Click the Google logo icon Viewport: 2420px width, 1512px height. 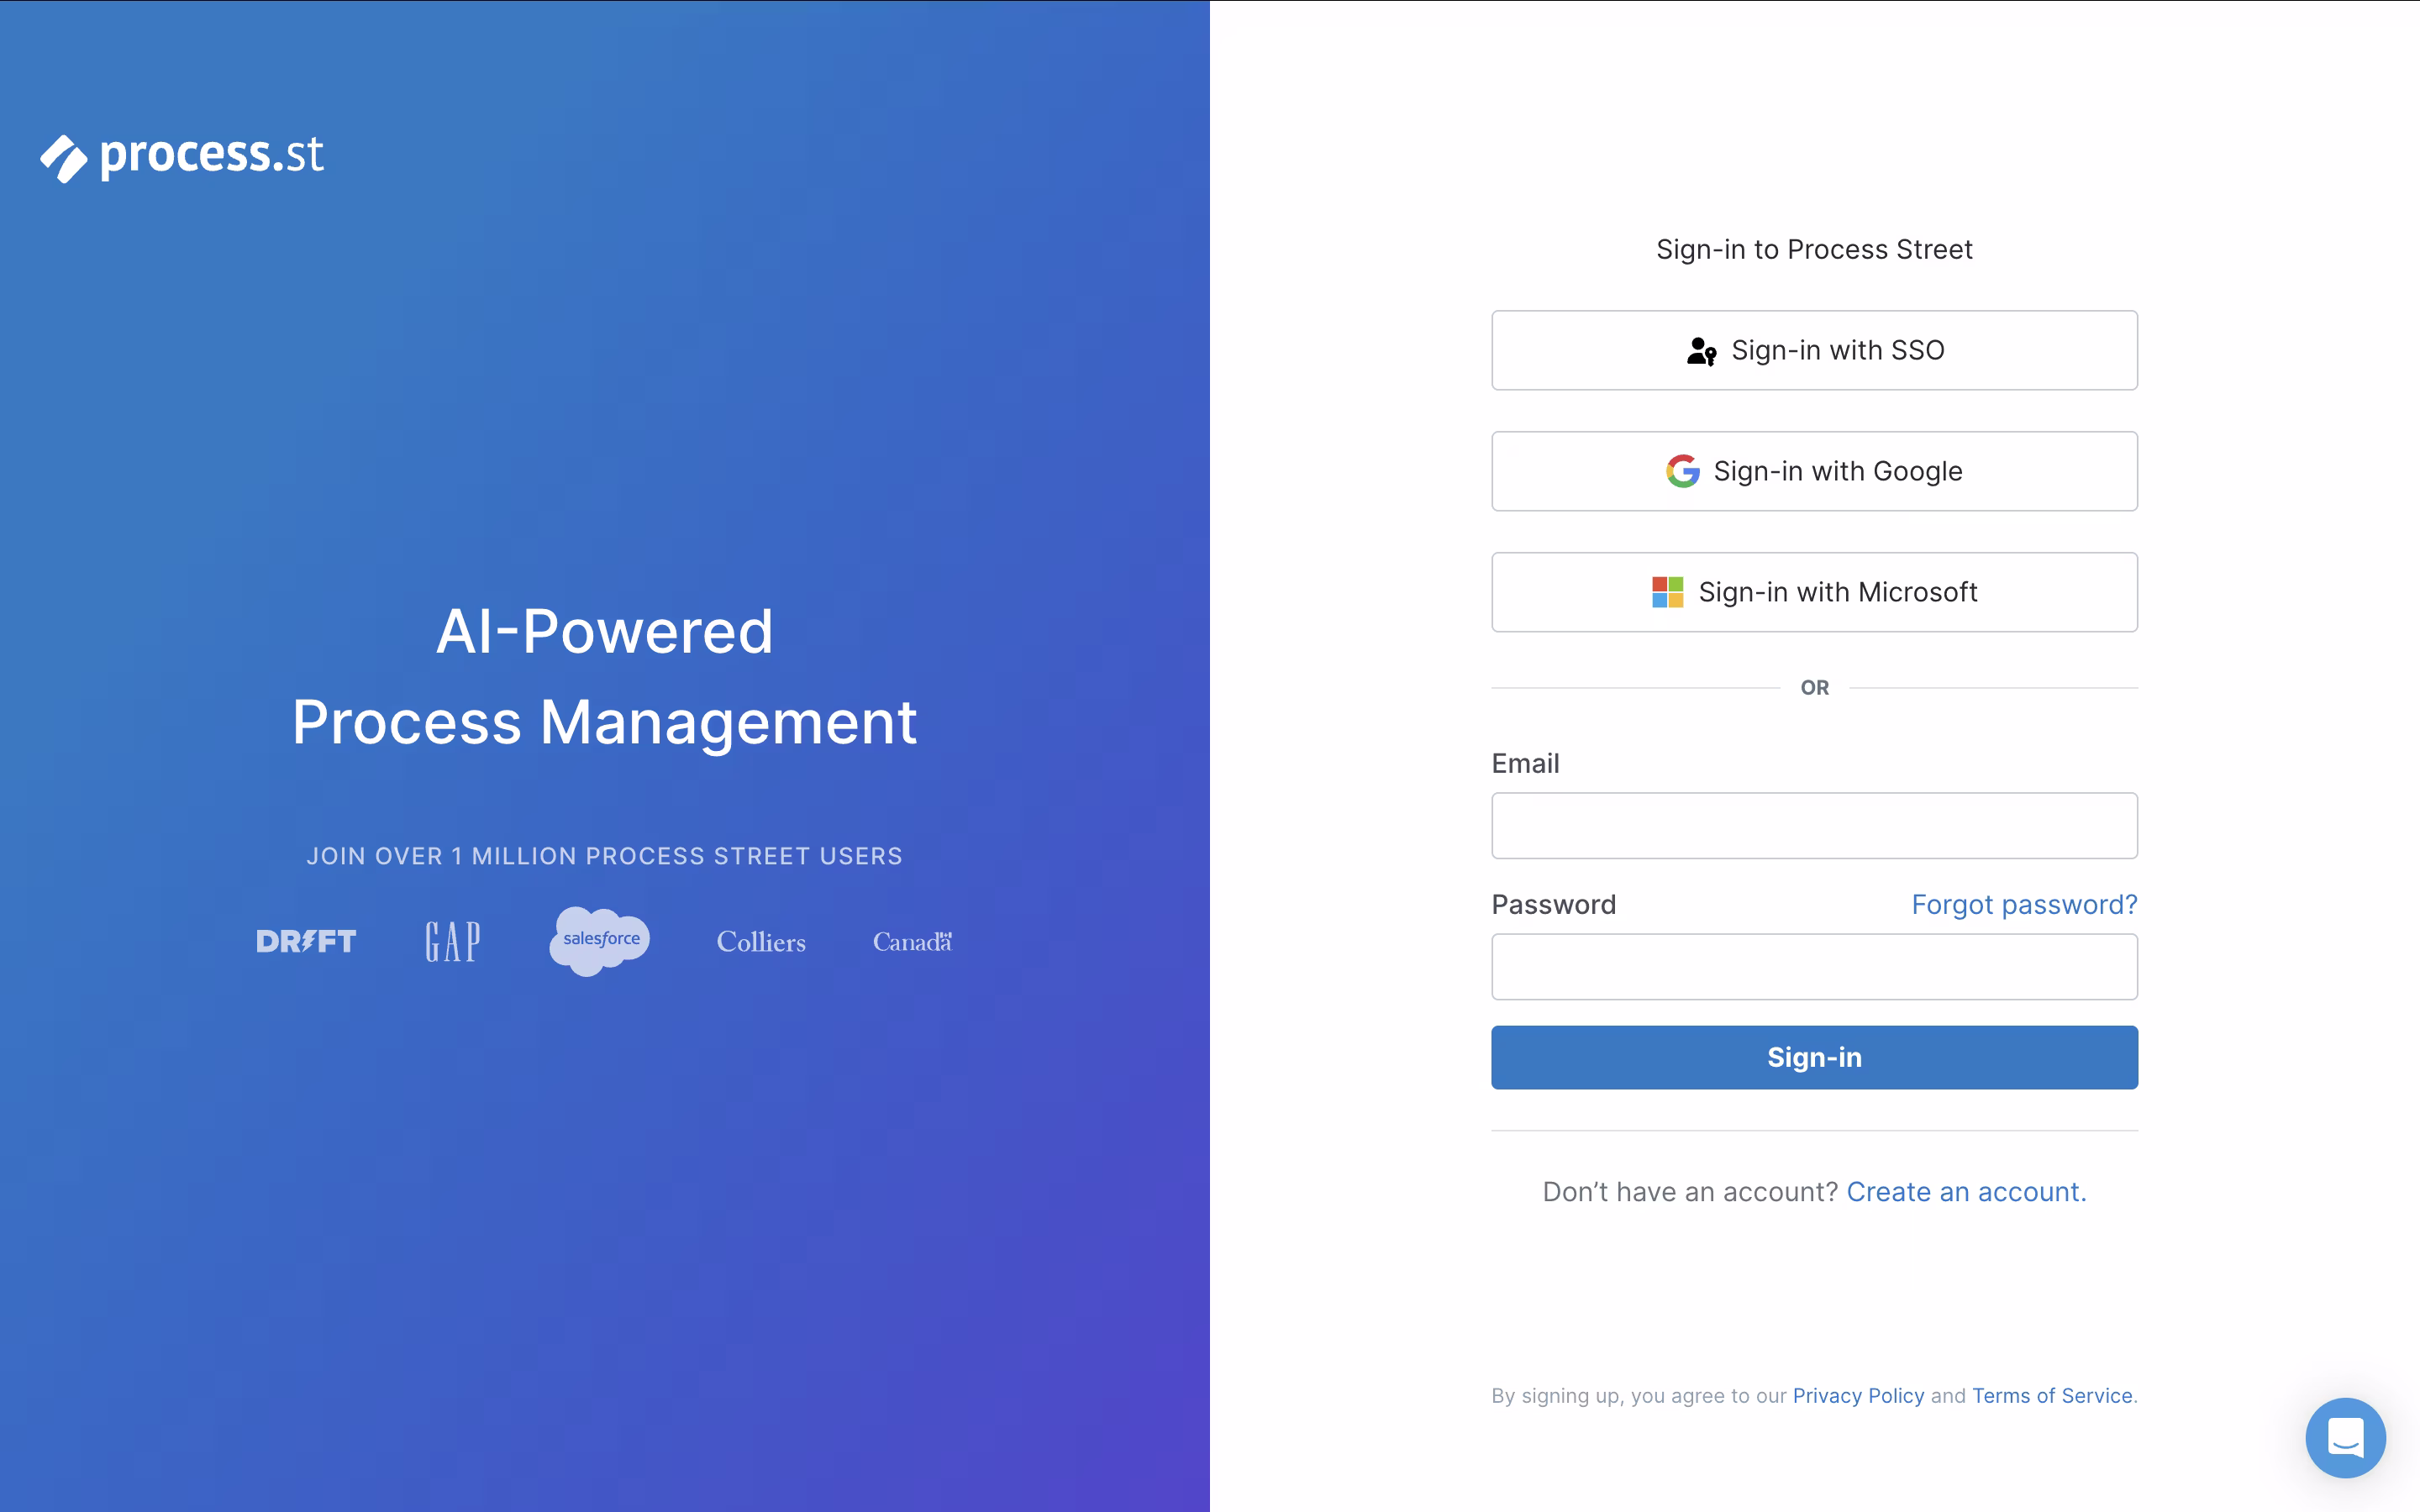(1682, 471)
